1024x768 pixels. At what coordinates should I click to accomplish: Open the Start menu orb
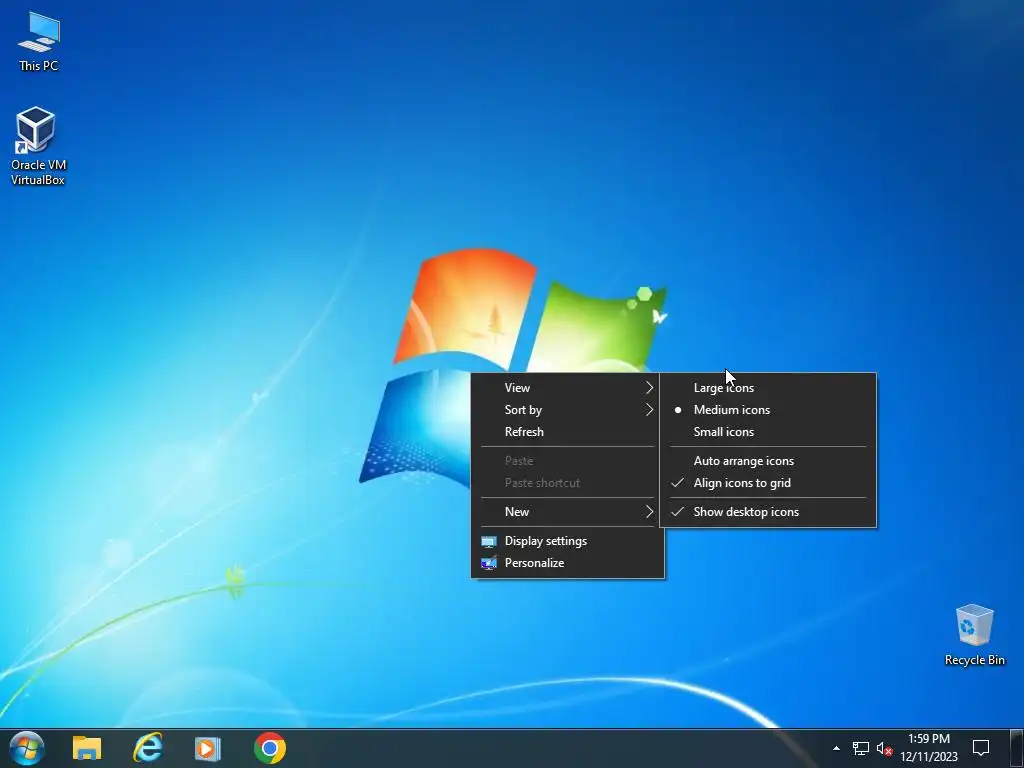(27, 748)
